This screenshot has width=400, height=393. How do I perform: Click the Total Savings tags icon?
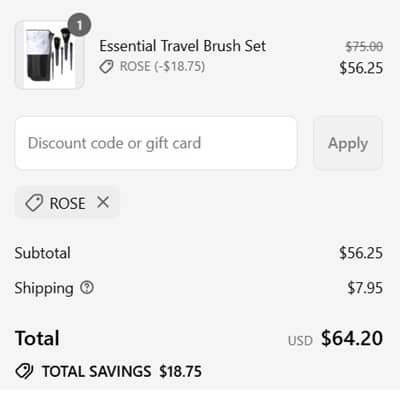point(24,371)
